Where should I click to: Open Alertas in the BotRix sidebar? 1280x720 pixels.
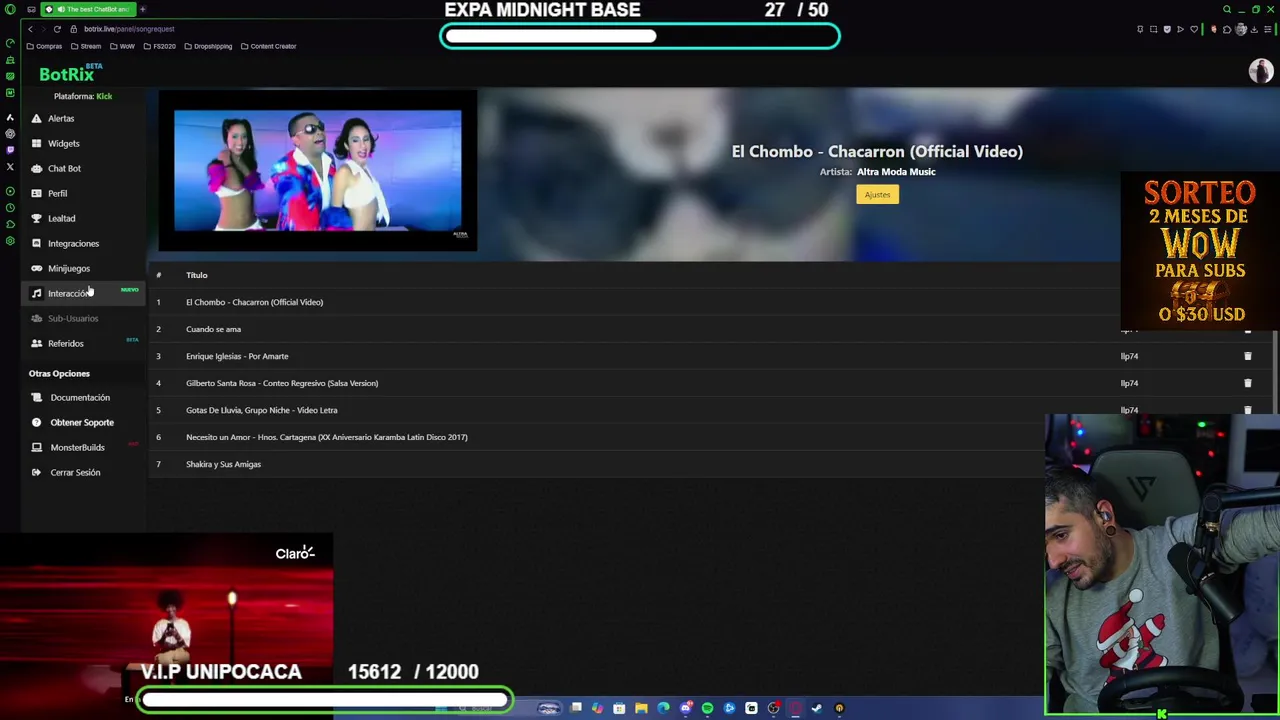(x=60, y=118)
